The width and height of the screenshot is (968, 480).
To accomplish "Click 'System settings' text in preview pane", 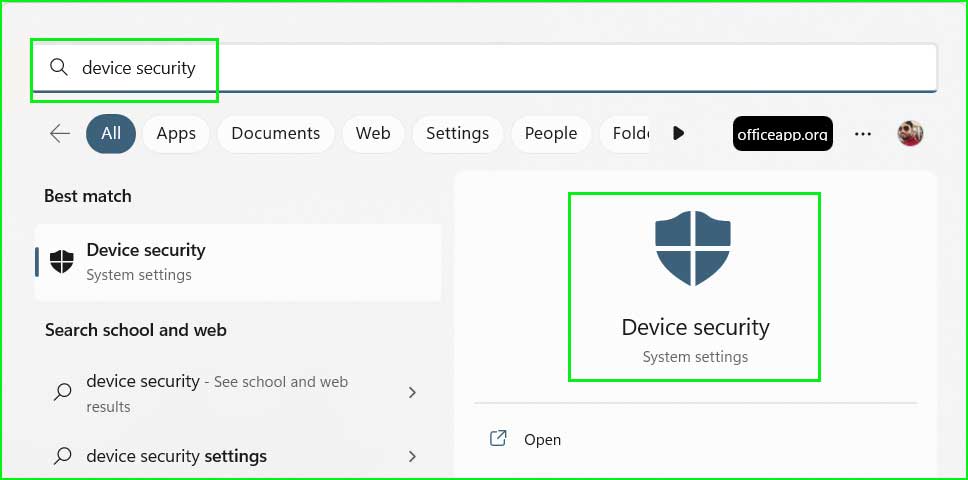I will pyautogui.click(x=695, y=357).
